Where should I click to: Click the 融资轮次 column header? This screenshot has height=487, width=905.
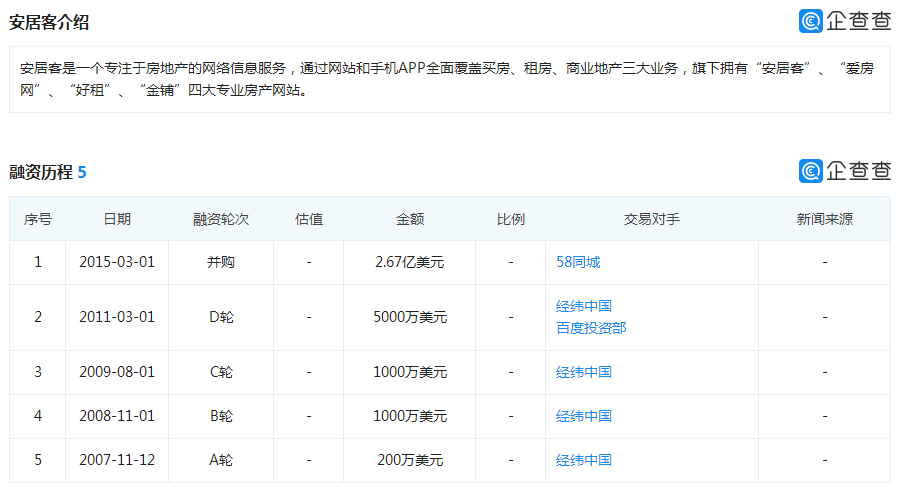pyautogui.click(x=221, y=219)
